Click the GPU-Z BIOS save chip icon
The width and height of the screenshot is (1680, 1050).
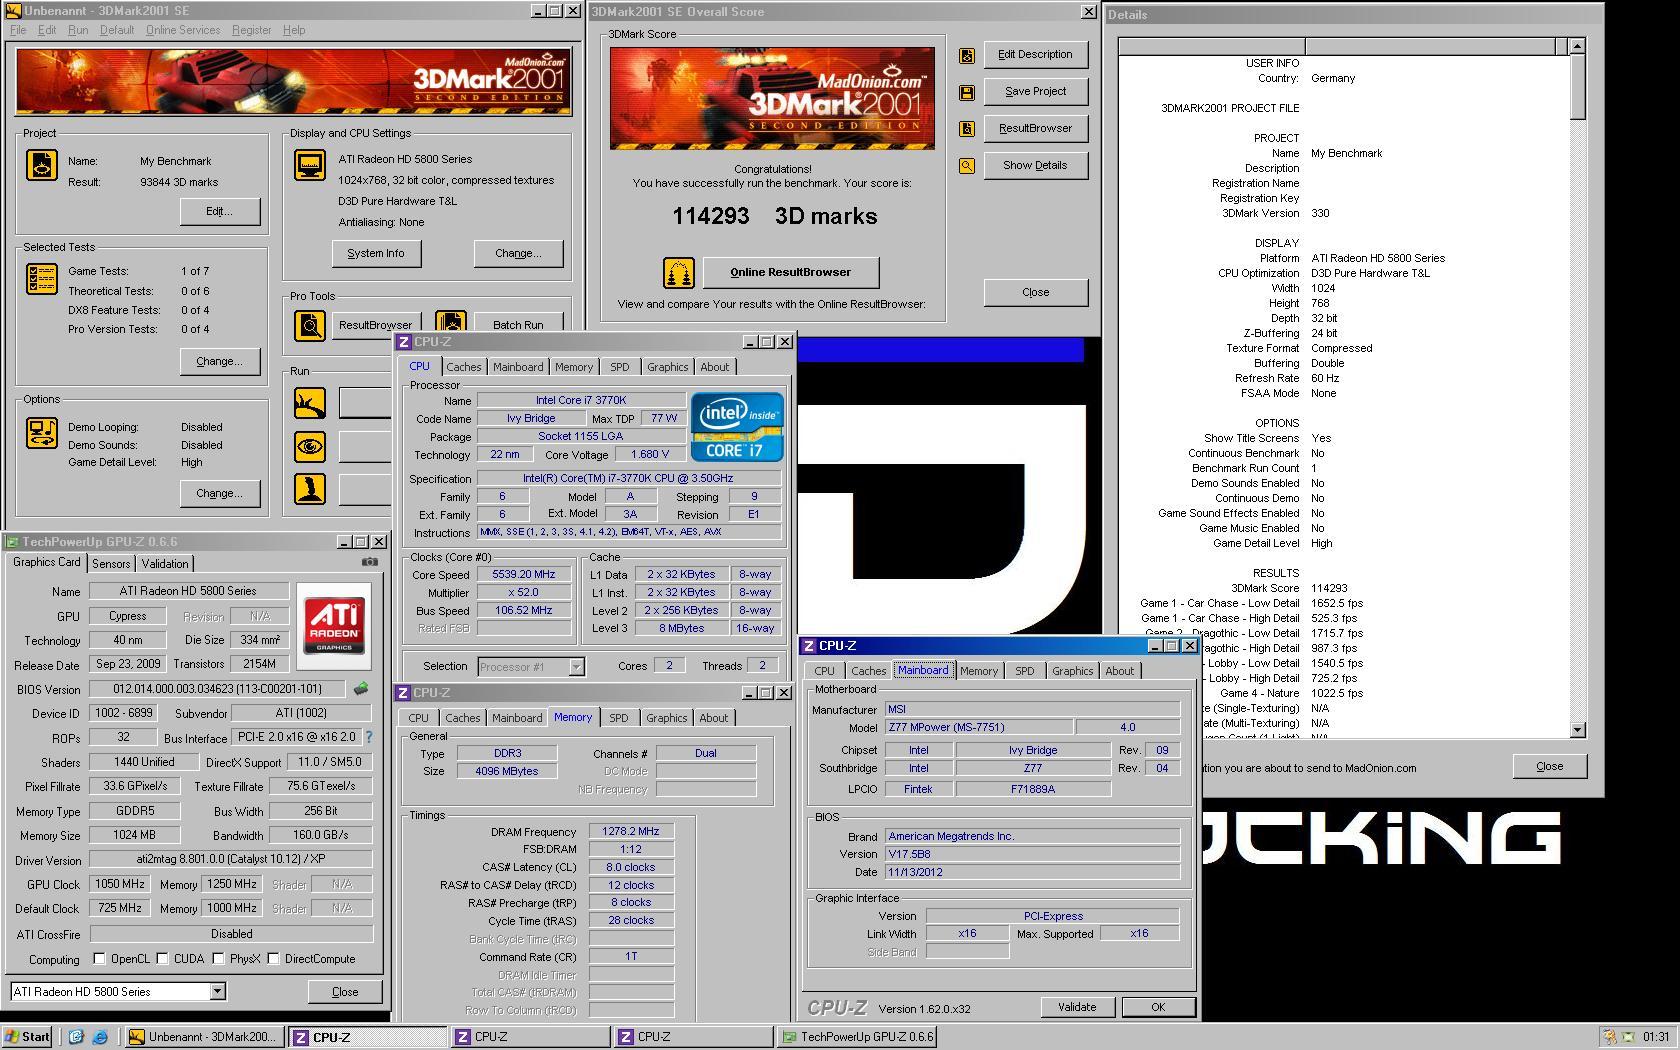pos(361,688)
